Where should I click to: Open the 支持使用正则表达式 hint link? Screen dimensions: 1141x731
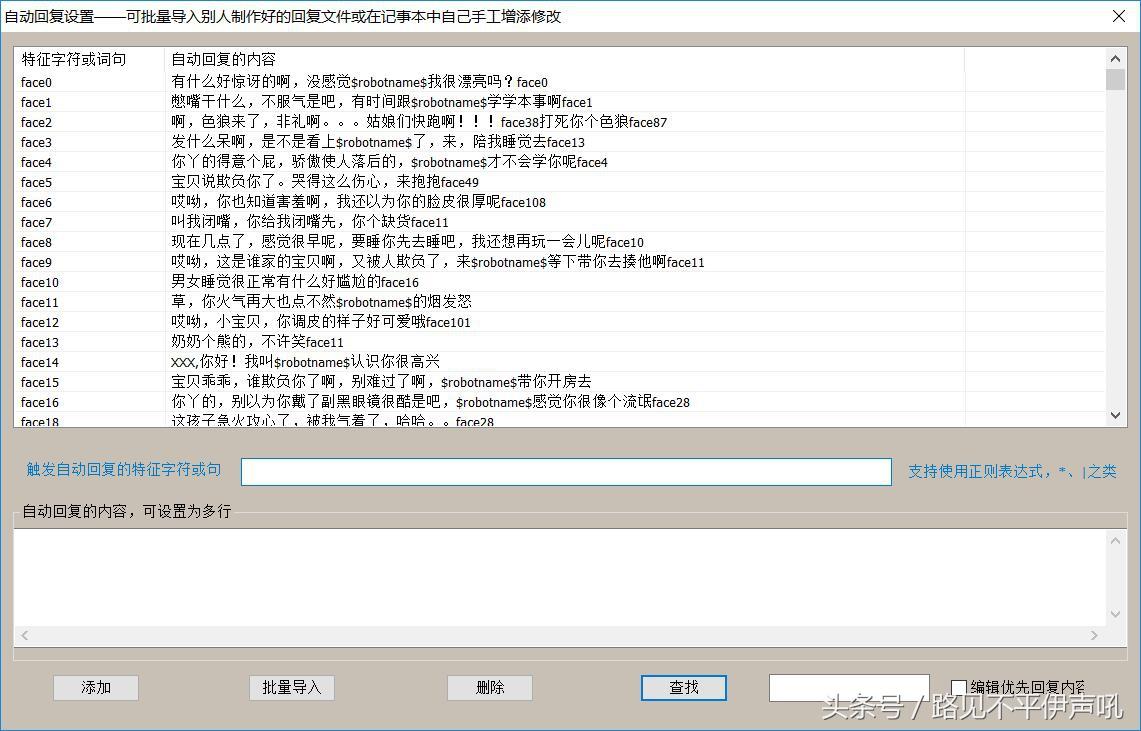coord(1011,471)
